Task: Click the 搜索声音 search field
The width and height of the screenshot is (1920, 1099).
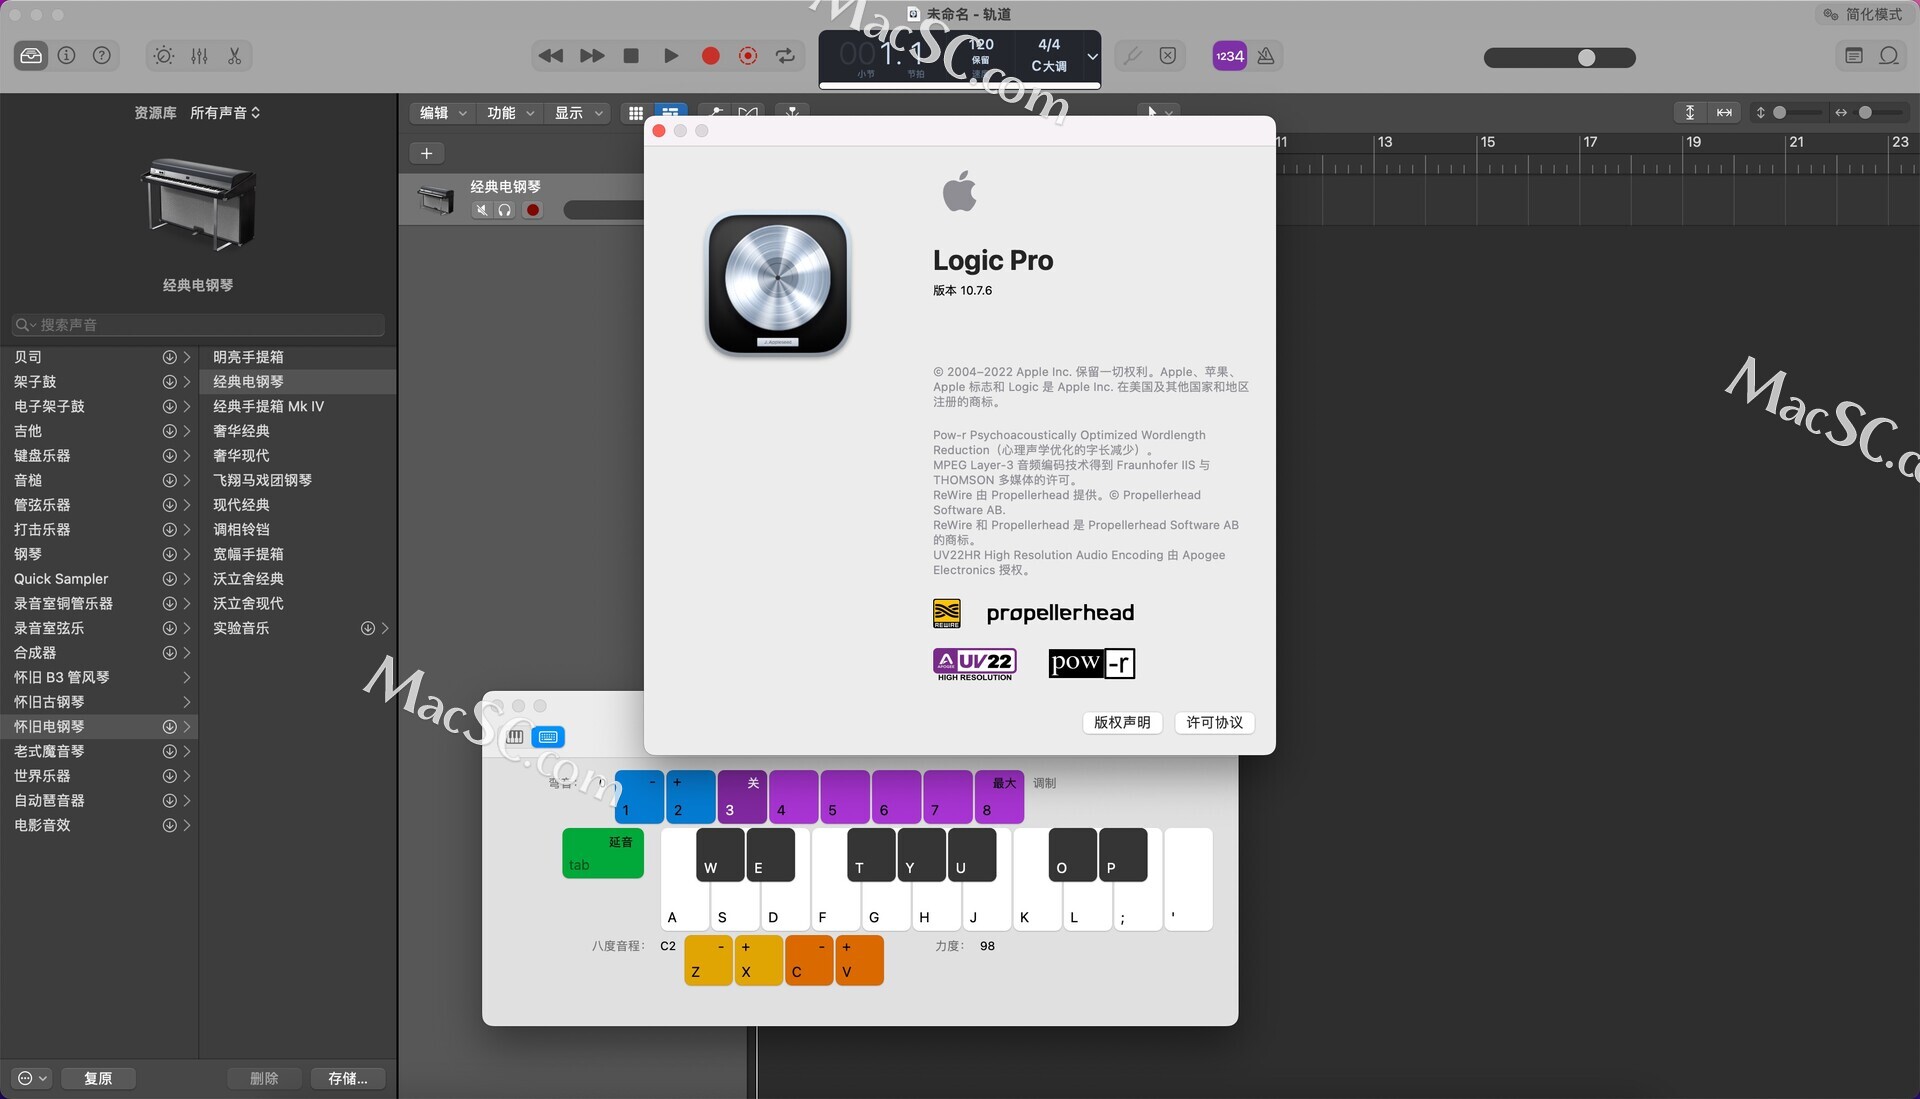Action: [x=198, y=325]
